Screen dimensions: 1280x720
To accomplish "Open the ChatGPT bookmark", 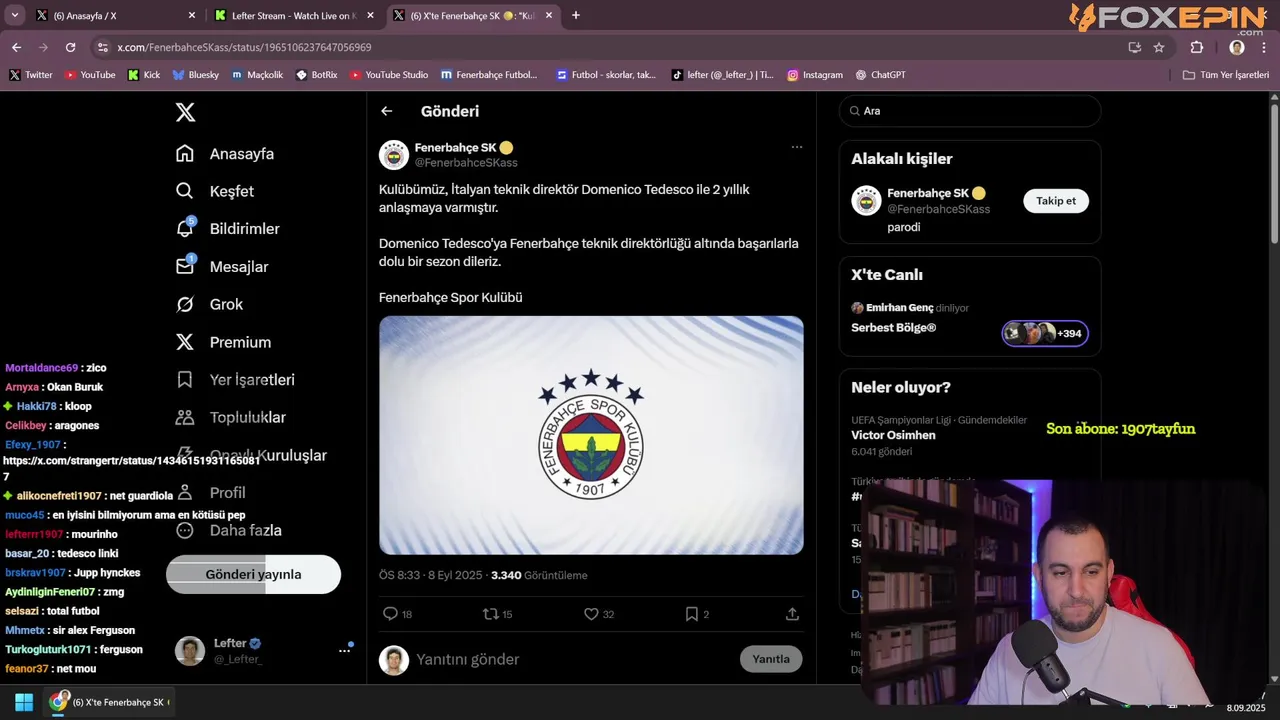I will coord(880,75).
